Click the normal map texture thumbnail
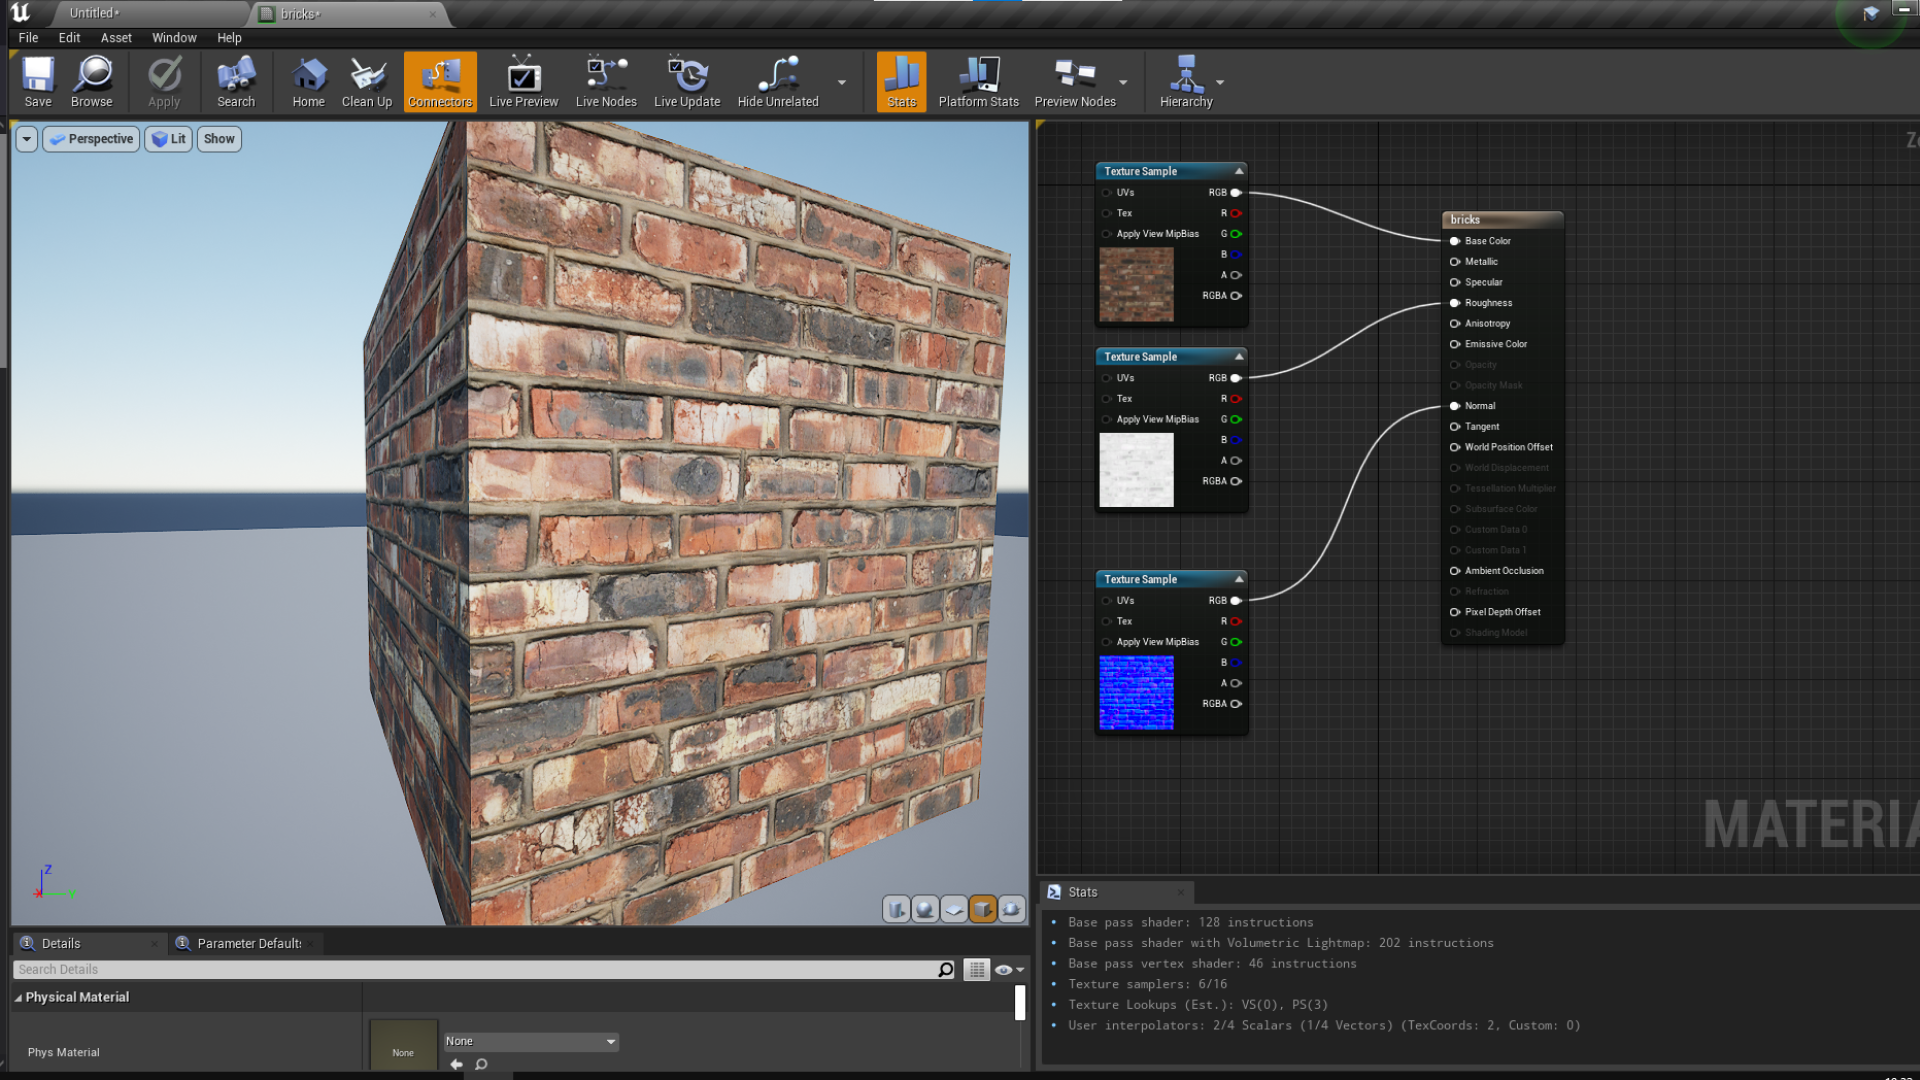 [x=1136, y=692]
